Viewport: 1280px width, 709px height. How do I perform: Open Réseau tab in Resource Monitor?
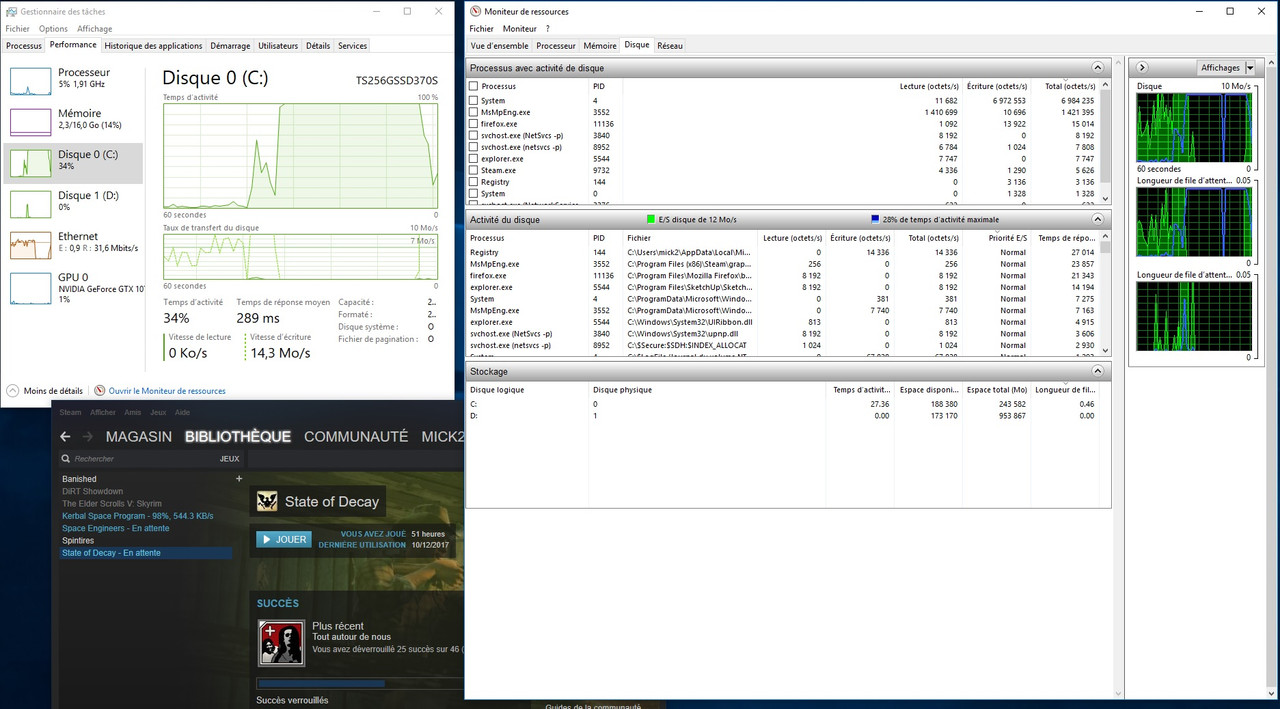[x=670, y=46]
